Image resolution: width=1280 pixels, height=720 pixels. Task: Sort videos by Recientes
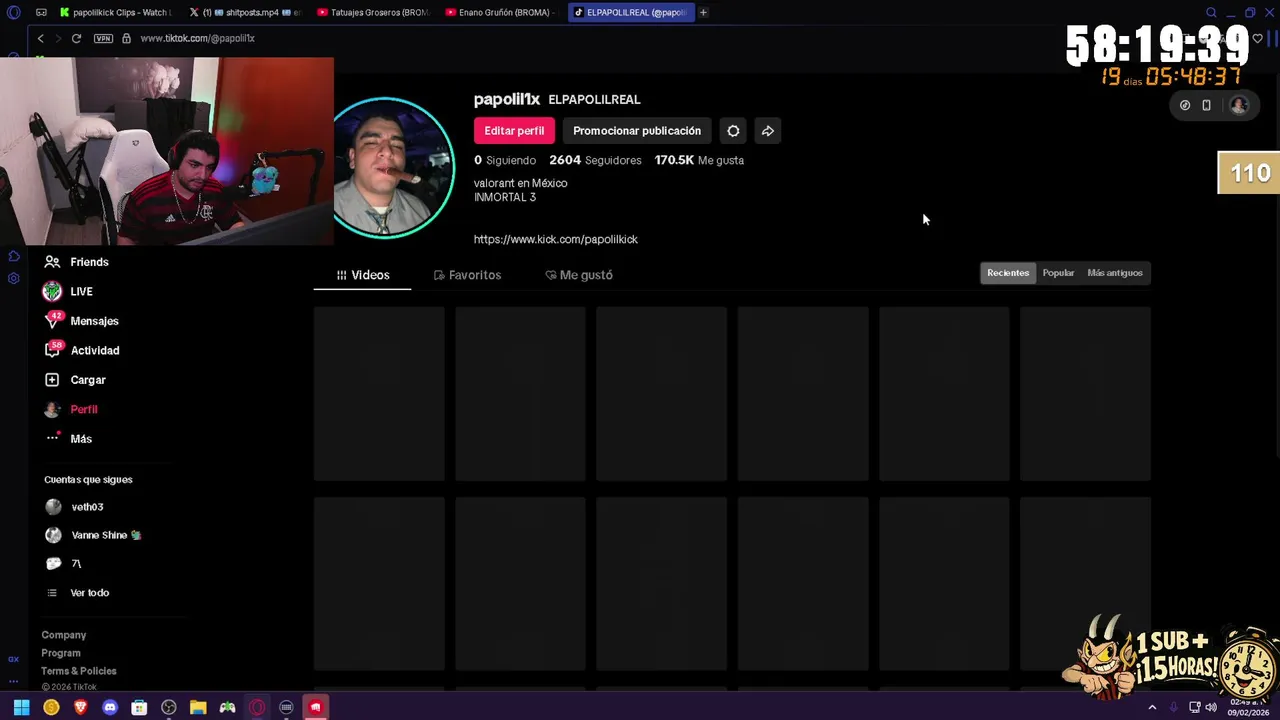click(1008, 273)
